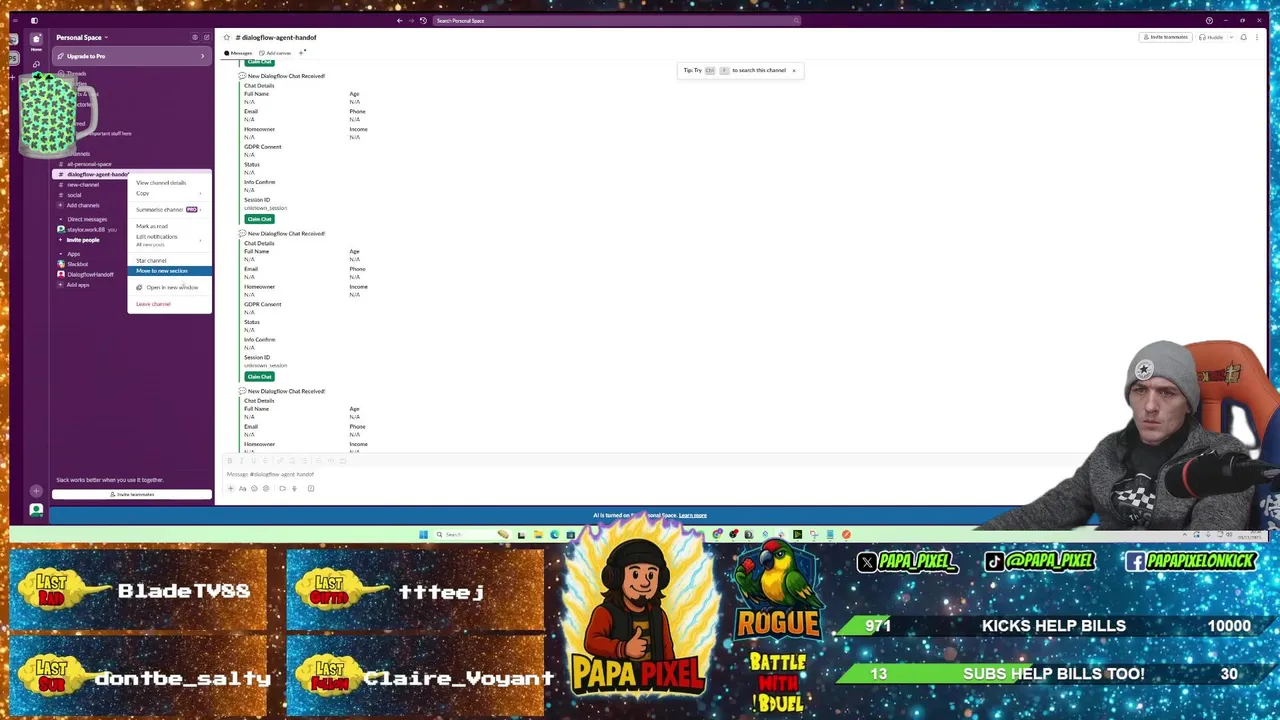The image size is (1280, 720).
Task: Open the social channel
Action: (74, 195)
